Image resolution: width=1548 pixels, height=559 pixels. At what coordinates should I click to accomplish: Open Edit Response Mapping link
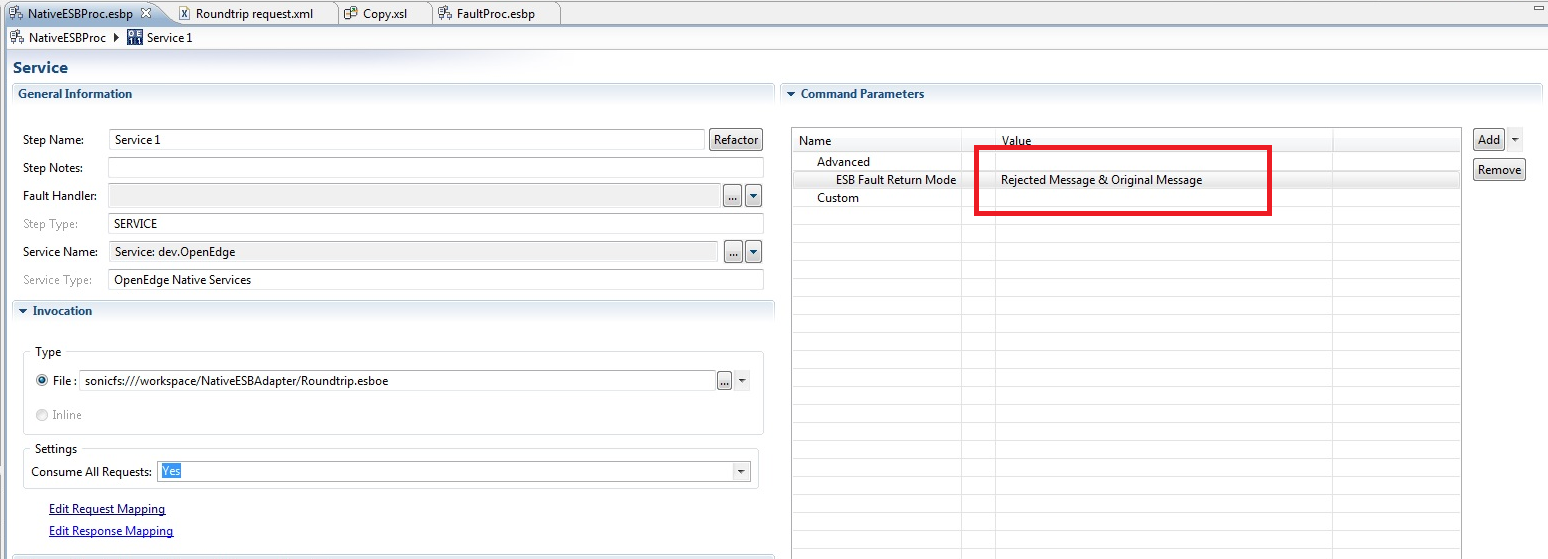(111, 531)
